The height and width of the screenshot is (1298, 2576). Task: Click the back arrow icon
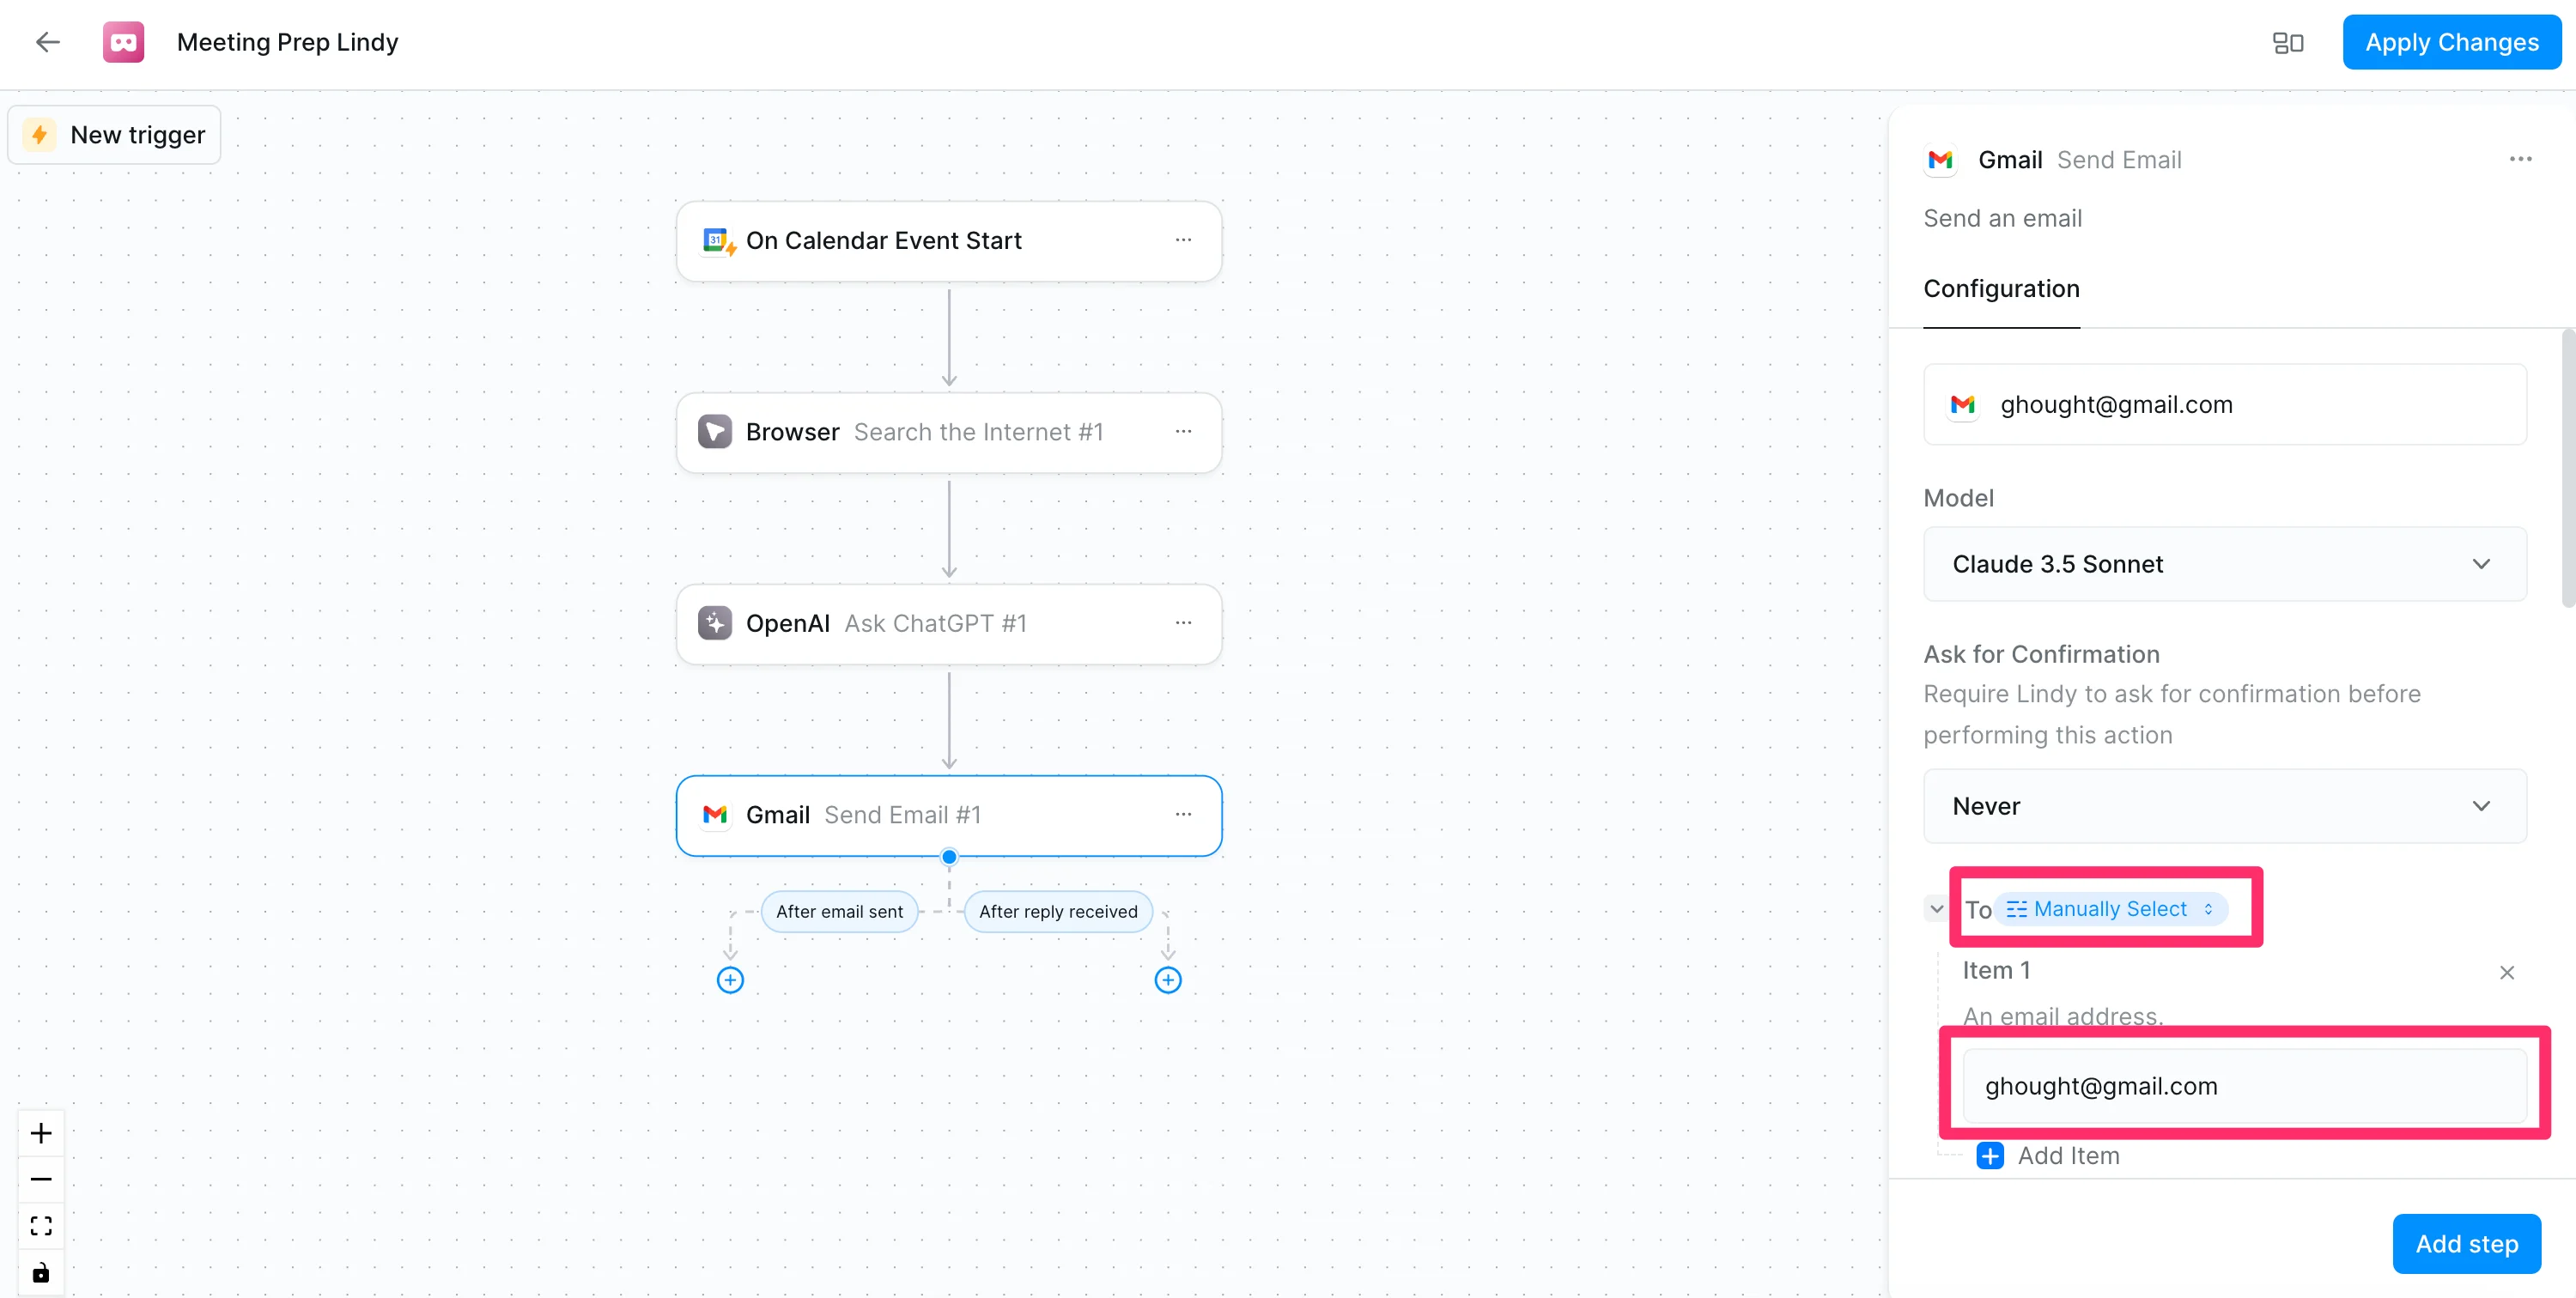[47, 42]
